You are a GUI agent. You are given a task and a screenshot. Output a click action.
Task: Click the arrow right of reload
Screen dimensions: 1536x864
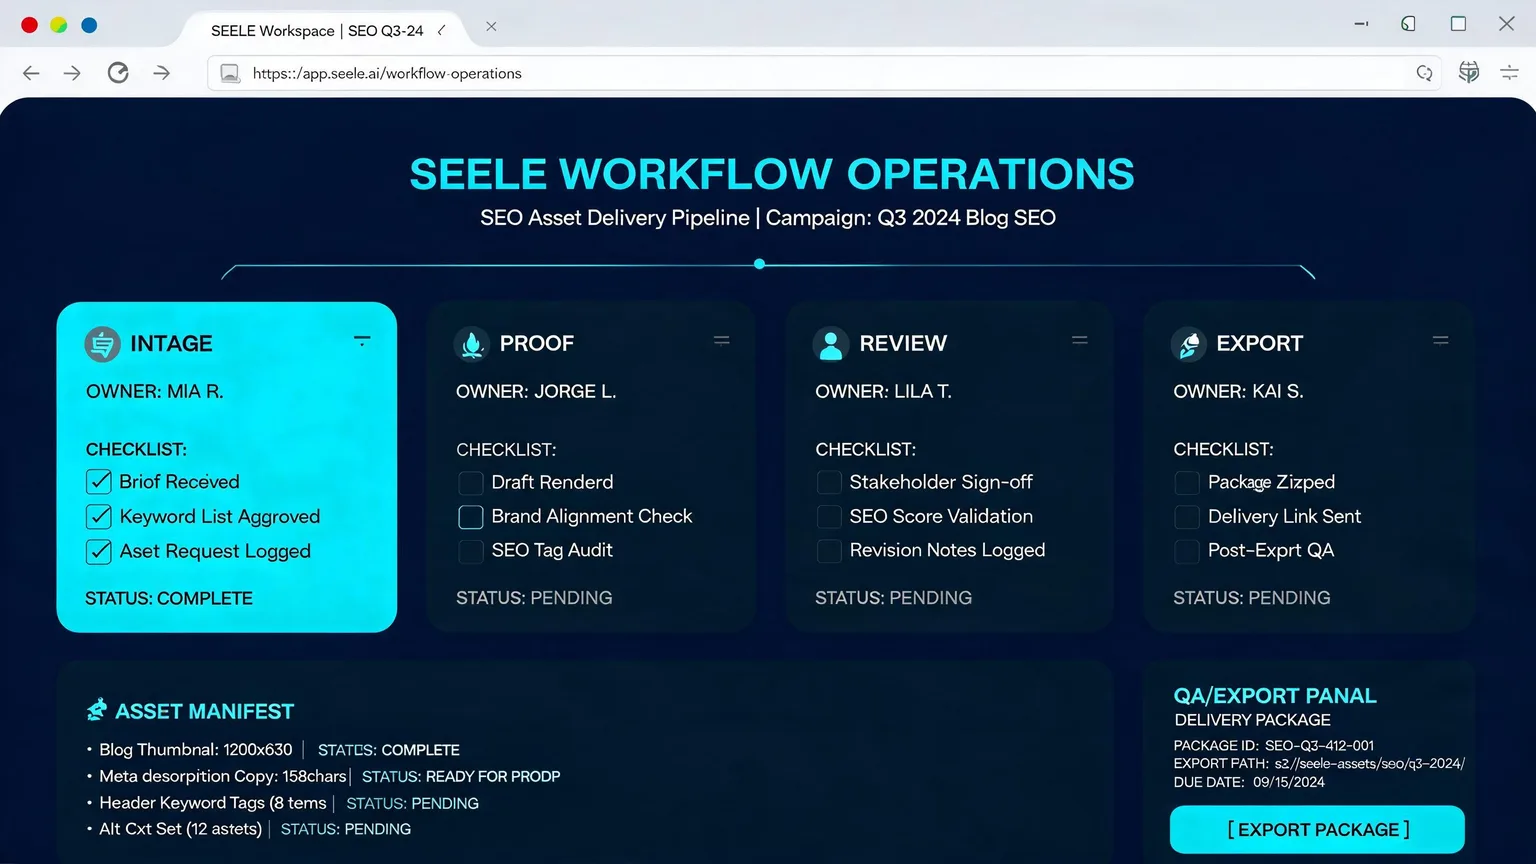pyautogui.click(x=161, y=73)
